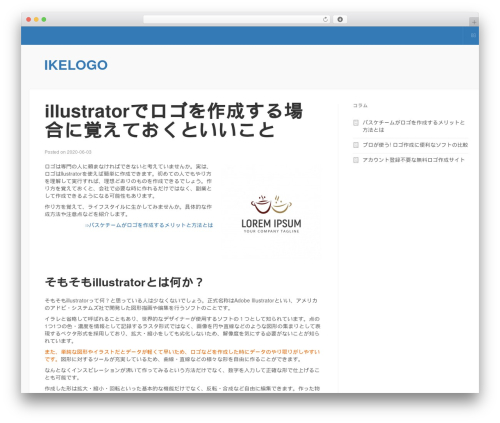Click the document icon beside プロが使う sidebar entry

[356, 145]
